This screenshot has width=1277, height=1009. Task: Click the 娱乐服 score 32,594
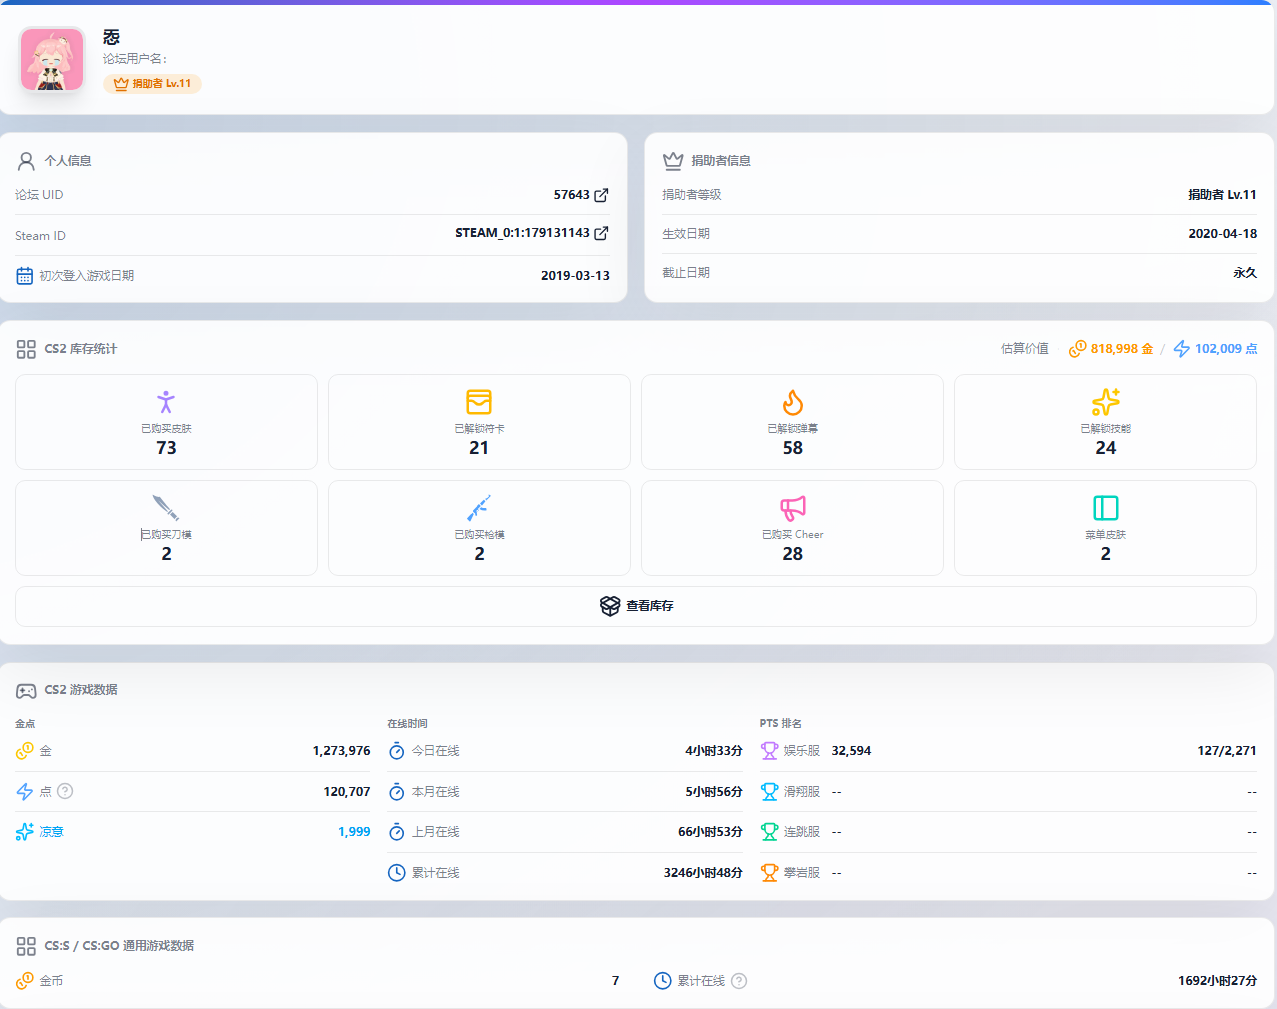coord(851,751)
